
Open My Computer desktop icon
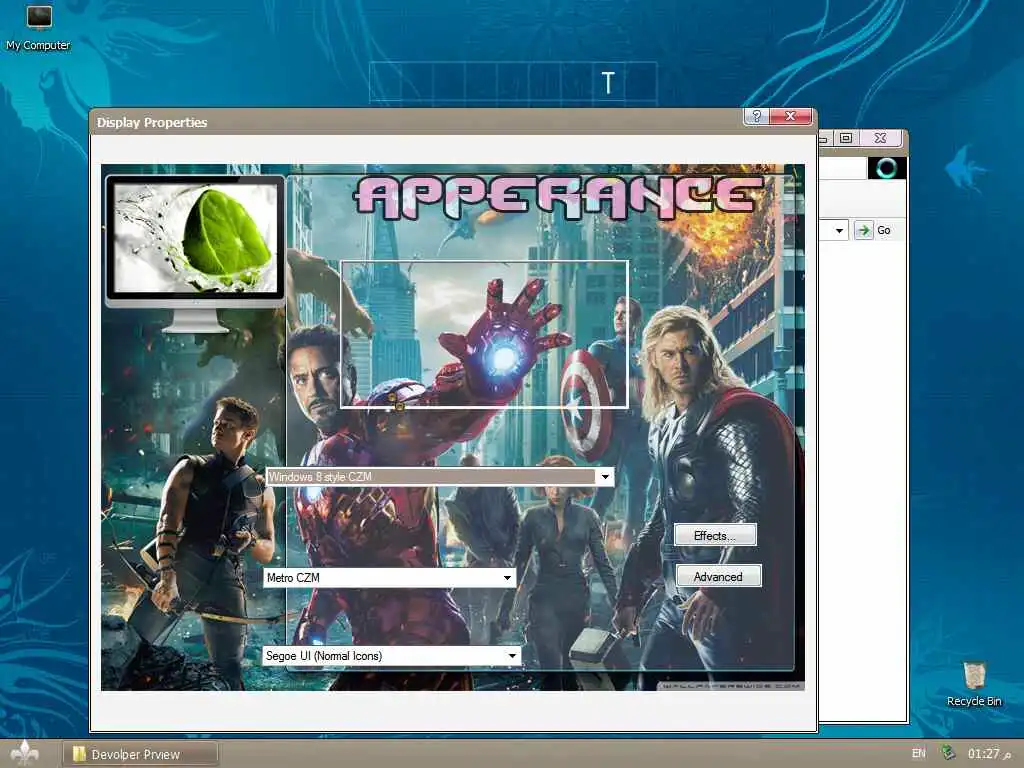pos(39,27)
